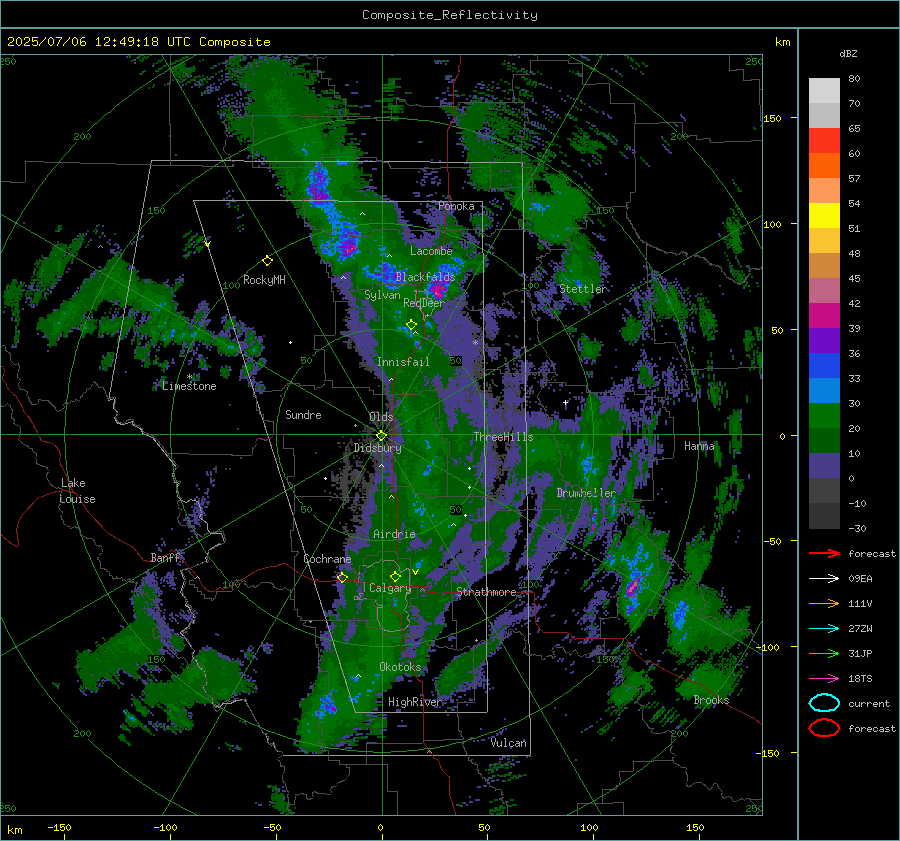Click the Brooks label
Screen dimensions: 900x841
point(711,700)
